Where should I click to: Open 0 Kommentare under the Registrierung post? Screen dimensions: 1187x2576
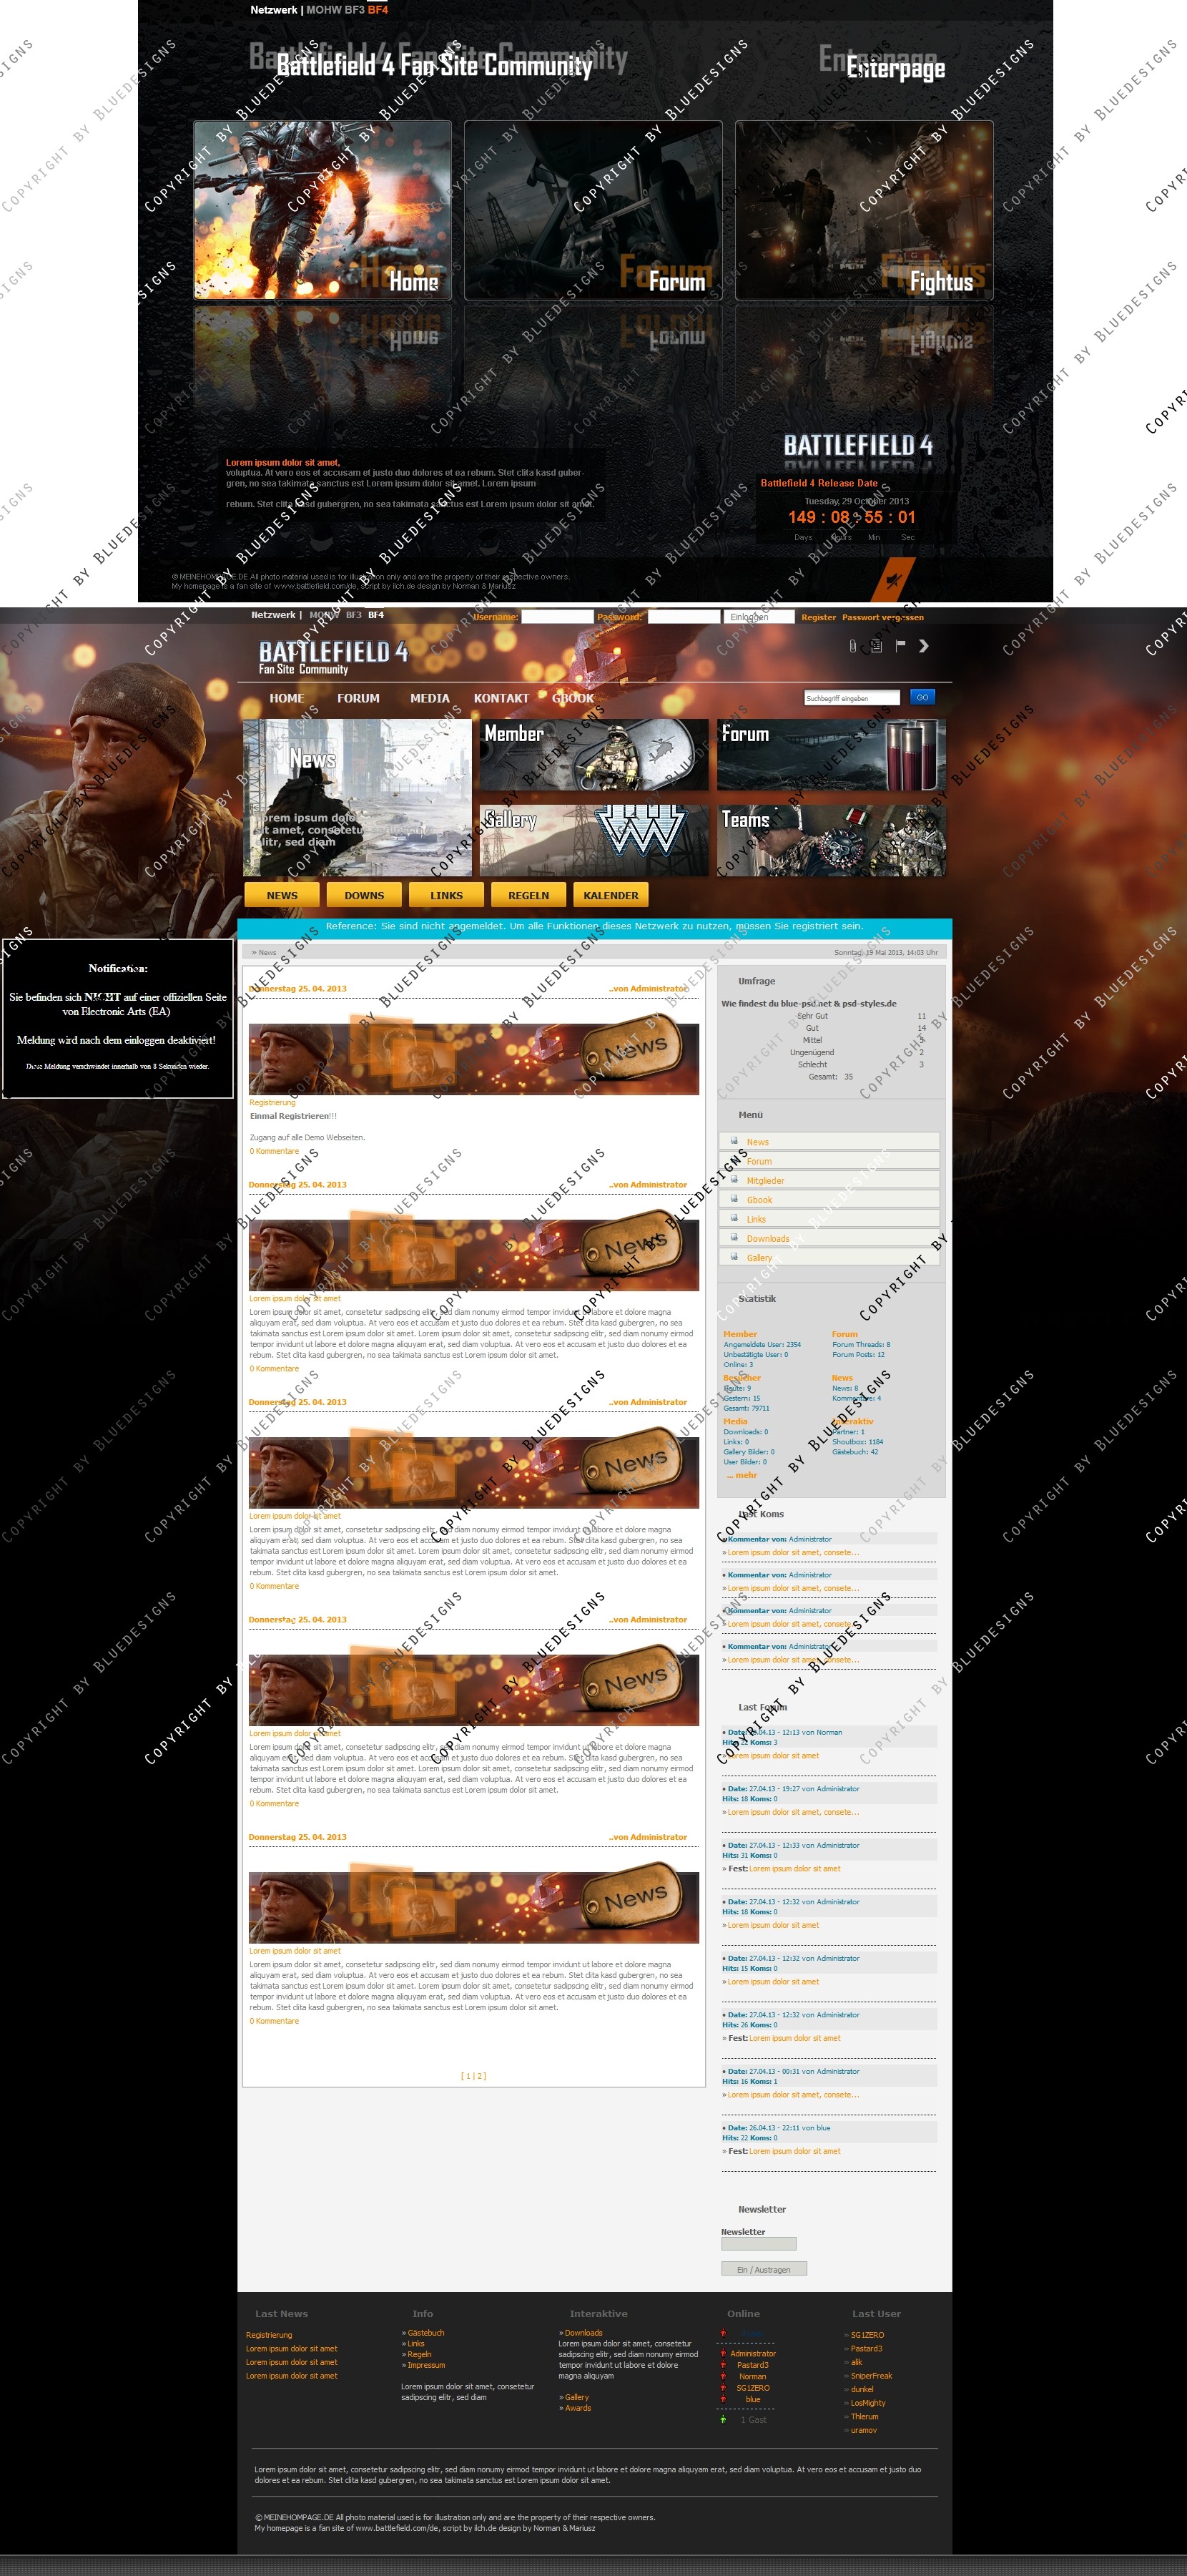(x=274, y=1151)
